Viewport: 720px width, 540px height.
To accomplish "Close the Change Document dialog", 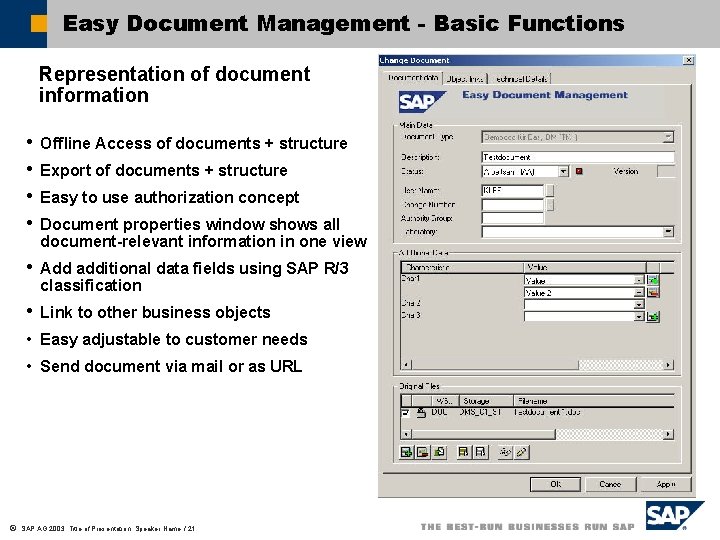I will [688, 60].
